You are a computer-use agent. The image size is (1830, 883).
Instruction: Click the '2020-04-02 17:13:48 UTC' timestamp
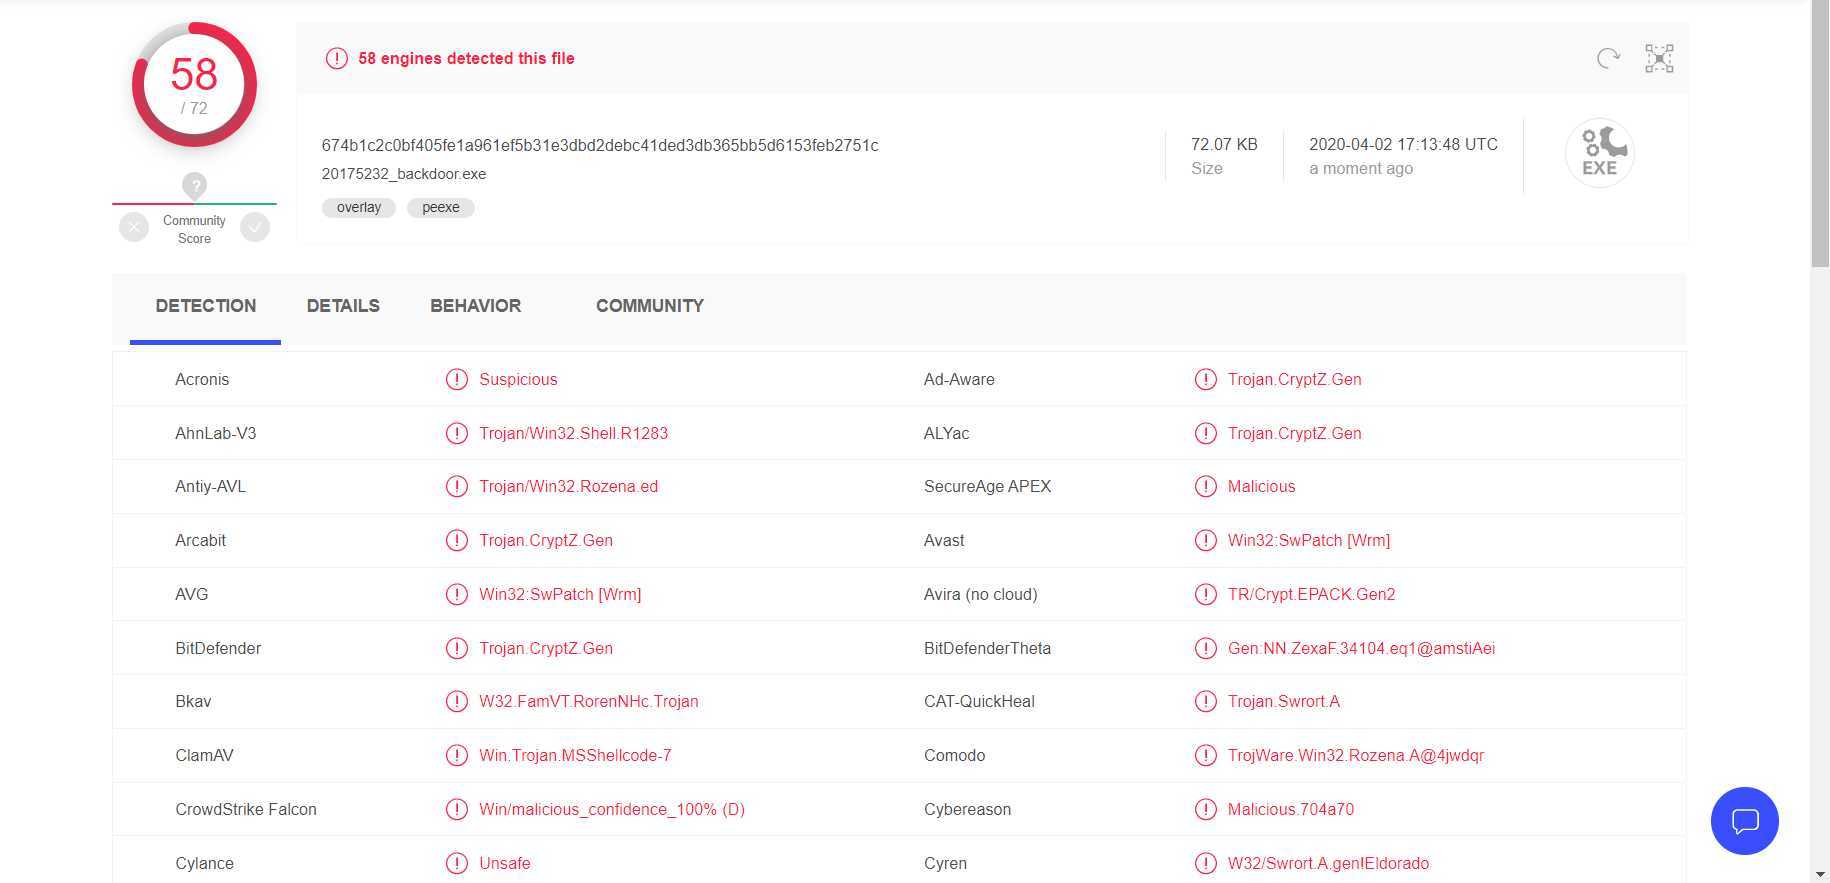tap(1403, 144)
